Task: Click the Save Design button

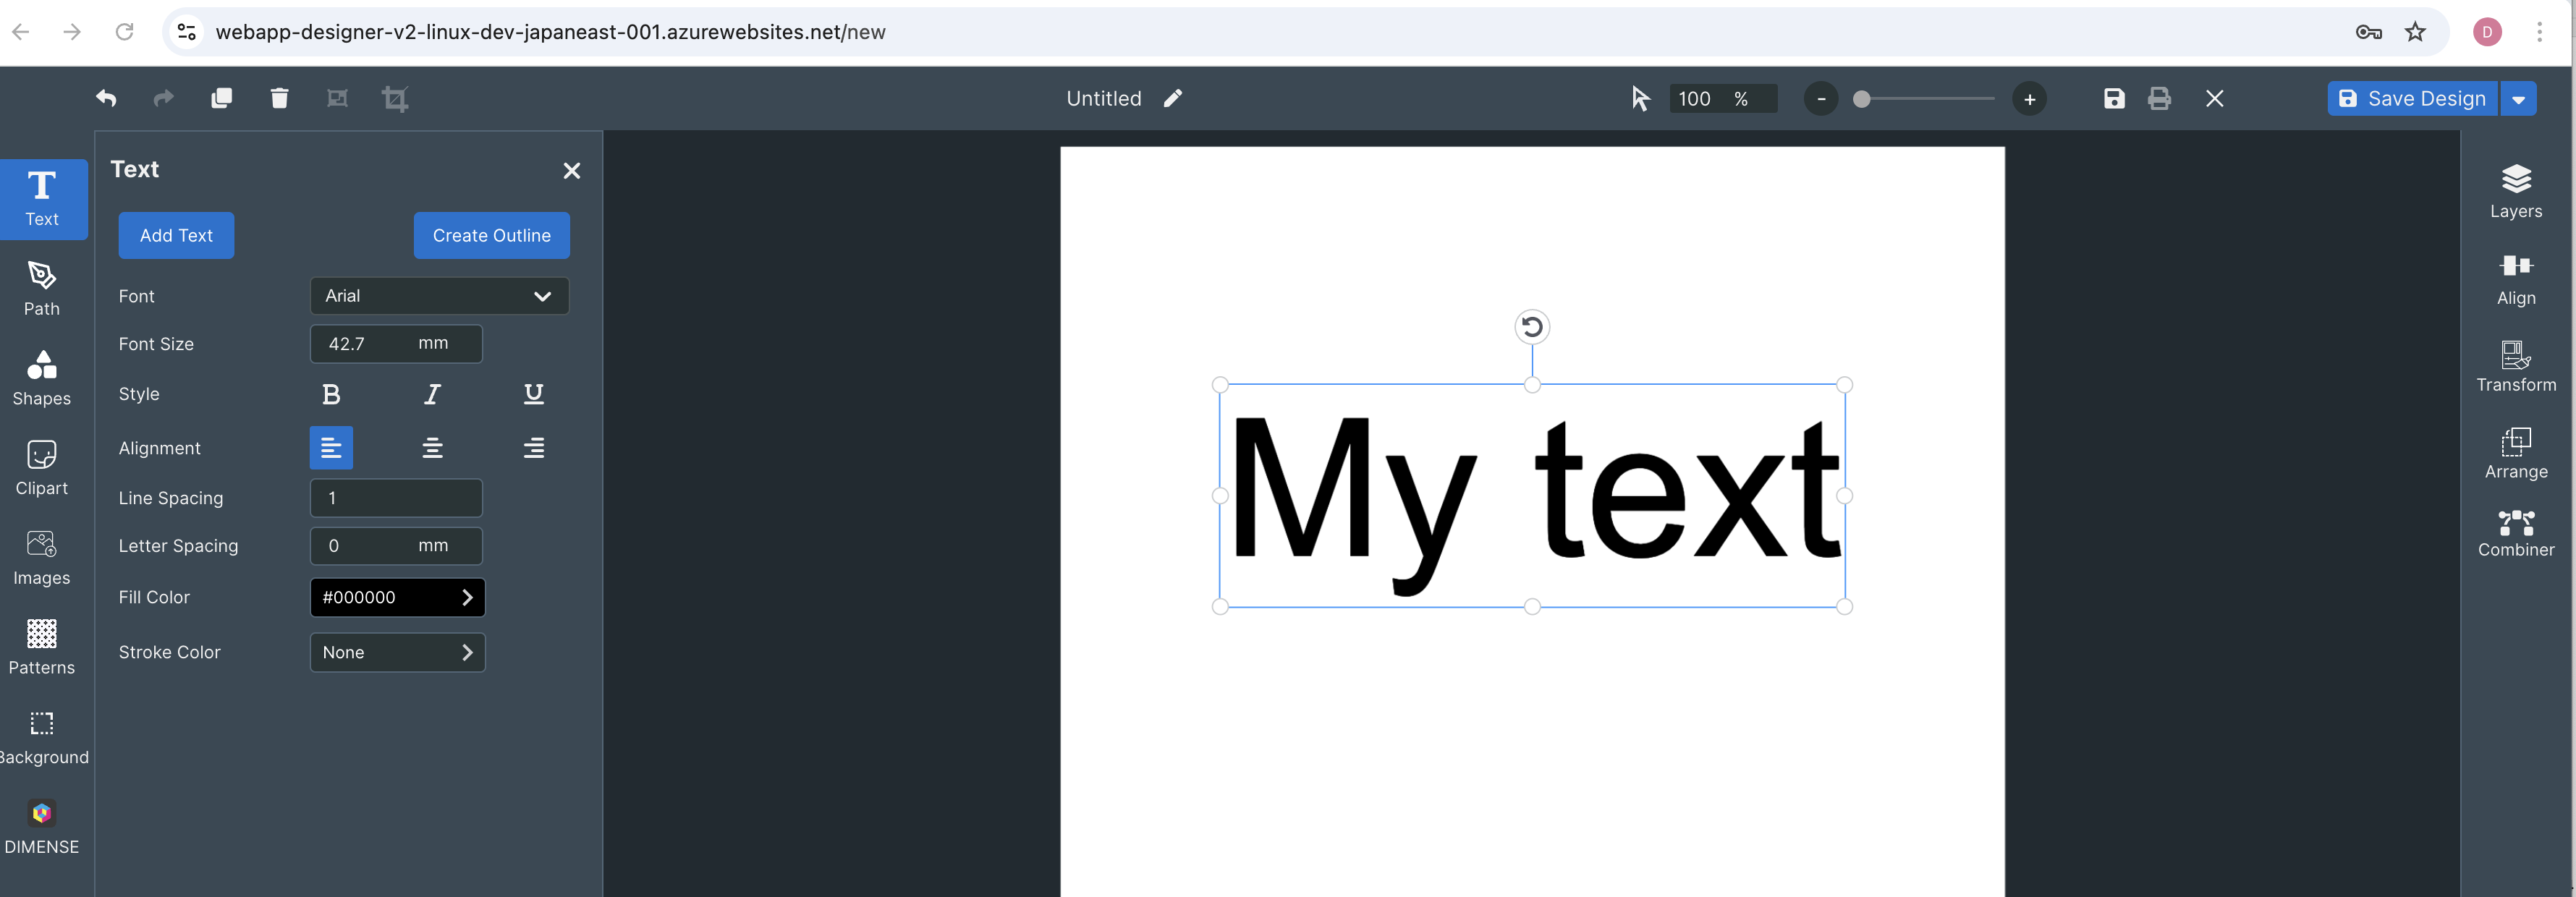Action: tap(2412, 98)
